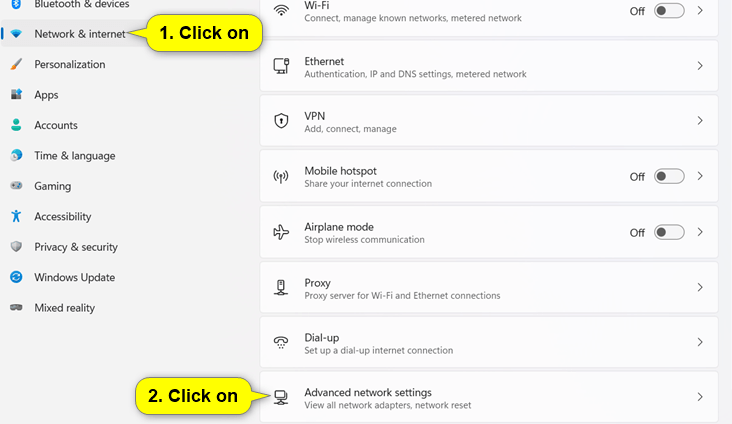Image resolution: width=732 pixels, height=424 pixels.
Task: Expand the Proxy settings chevron
Action: [x=700, y=288]
